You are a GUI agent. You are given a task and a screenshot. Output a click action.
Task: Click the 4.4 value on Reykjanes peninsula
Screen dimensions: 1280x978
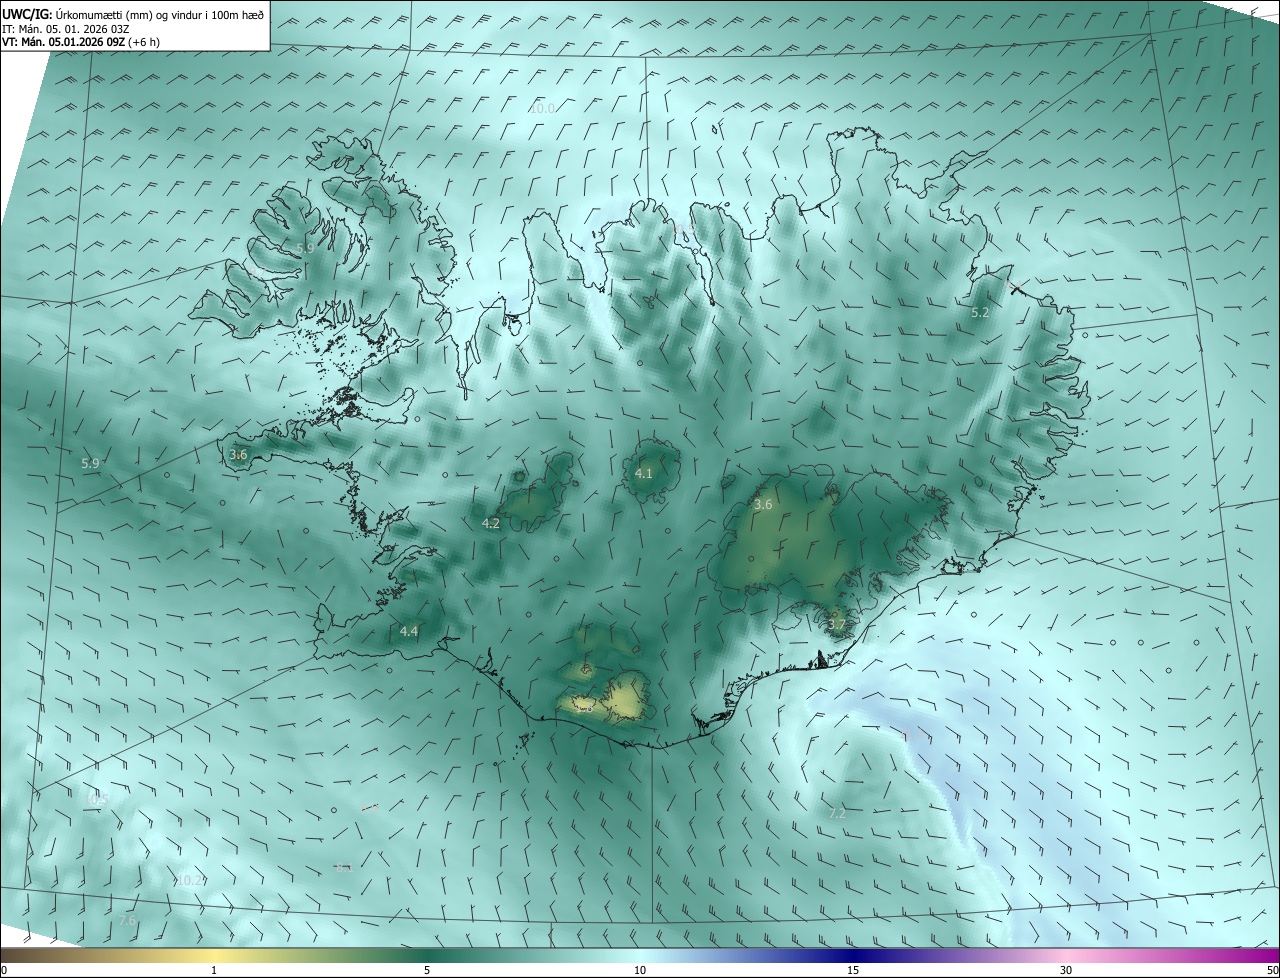(x=409, y=631)
